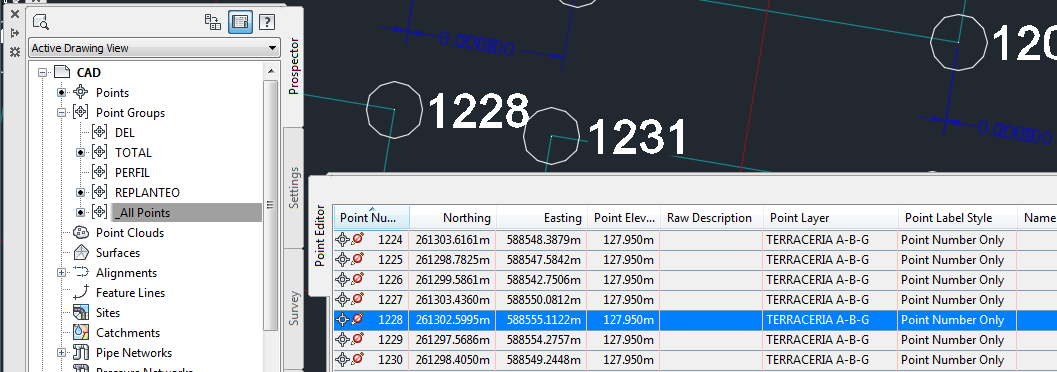Image resolution: width=1057 pixels, height=372 pixels.
Task: Select the point marker labeled 1231 in drawing
Action: click(x=551, y=135)
